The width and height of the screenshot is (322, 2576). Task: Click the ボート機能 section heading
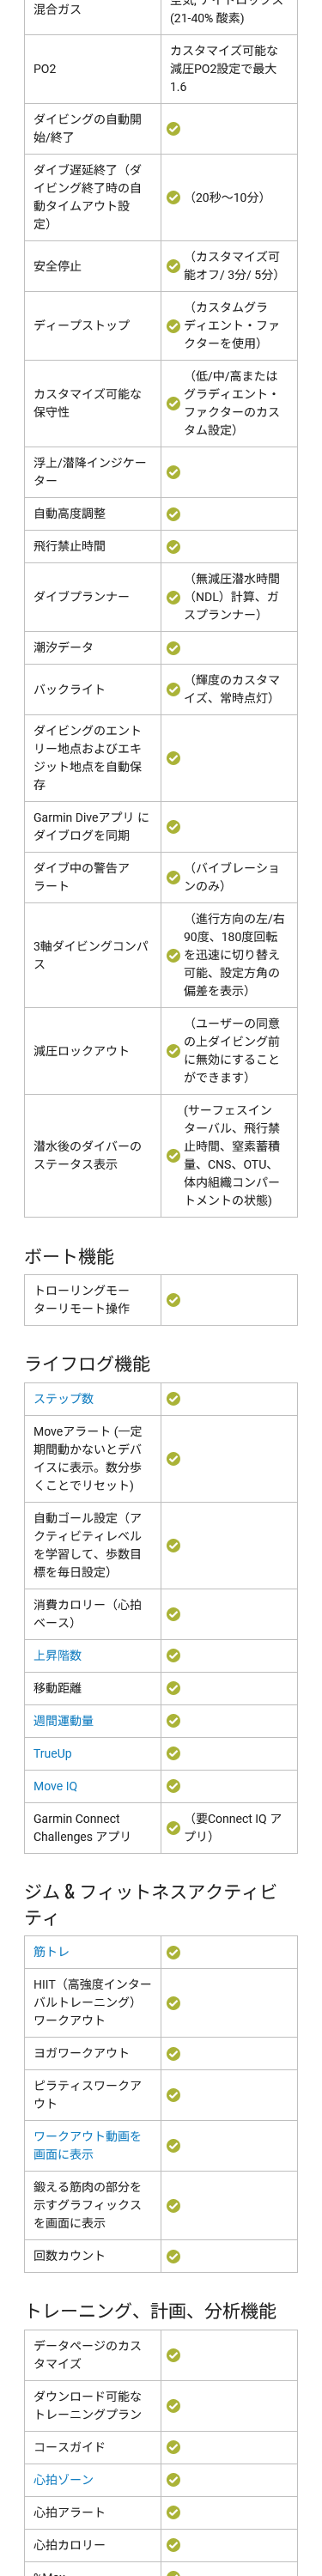(x=69, y=1256)
